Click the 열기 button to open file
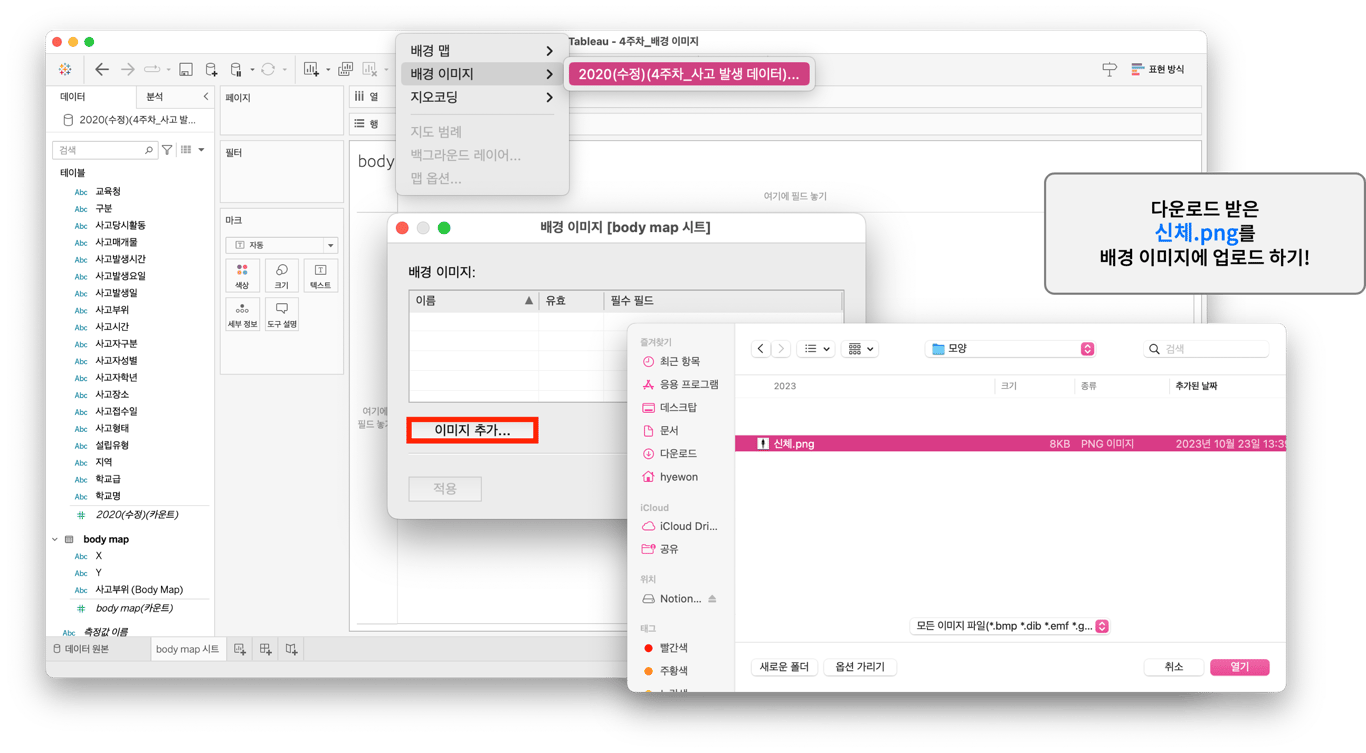 pos(1239,666)
